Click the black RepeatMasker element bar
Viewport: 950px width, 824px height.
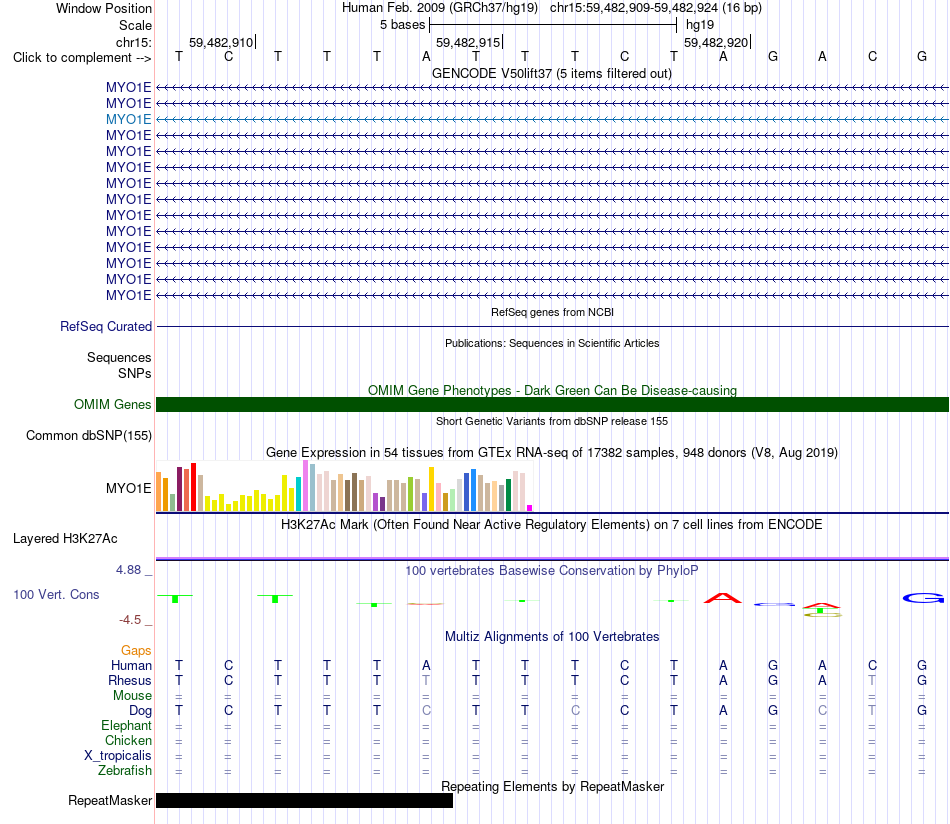pyautogui.click(x=304, y=800)
